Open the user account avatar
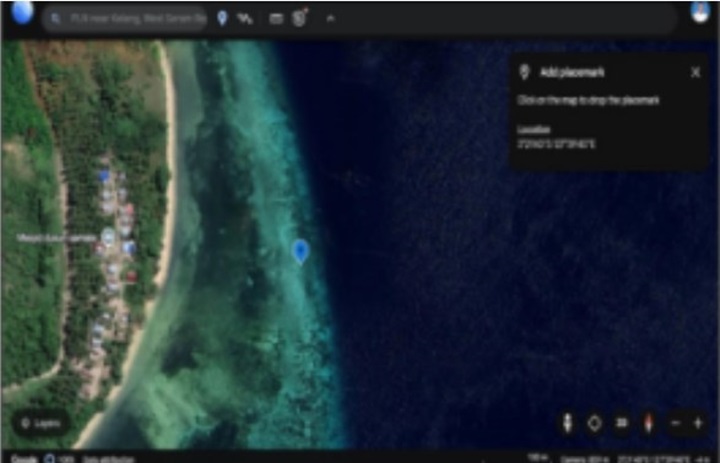 pyautogui.click(x=699, y=12)
